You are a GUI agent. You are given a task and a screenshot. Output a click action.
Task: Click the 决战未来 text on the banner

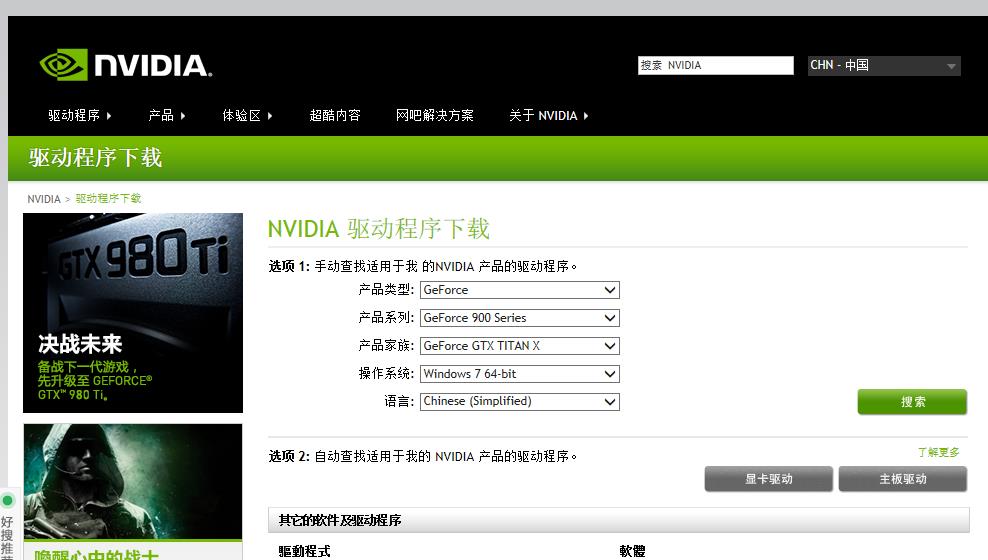coord(80,344)
